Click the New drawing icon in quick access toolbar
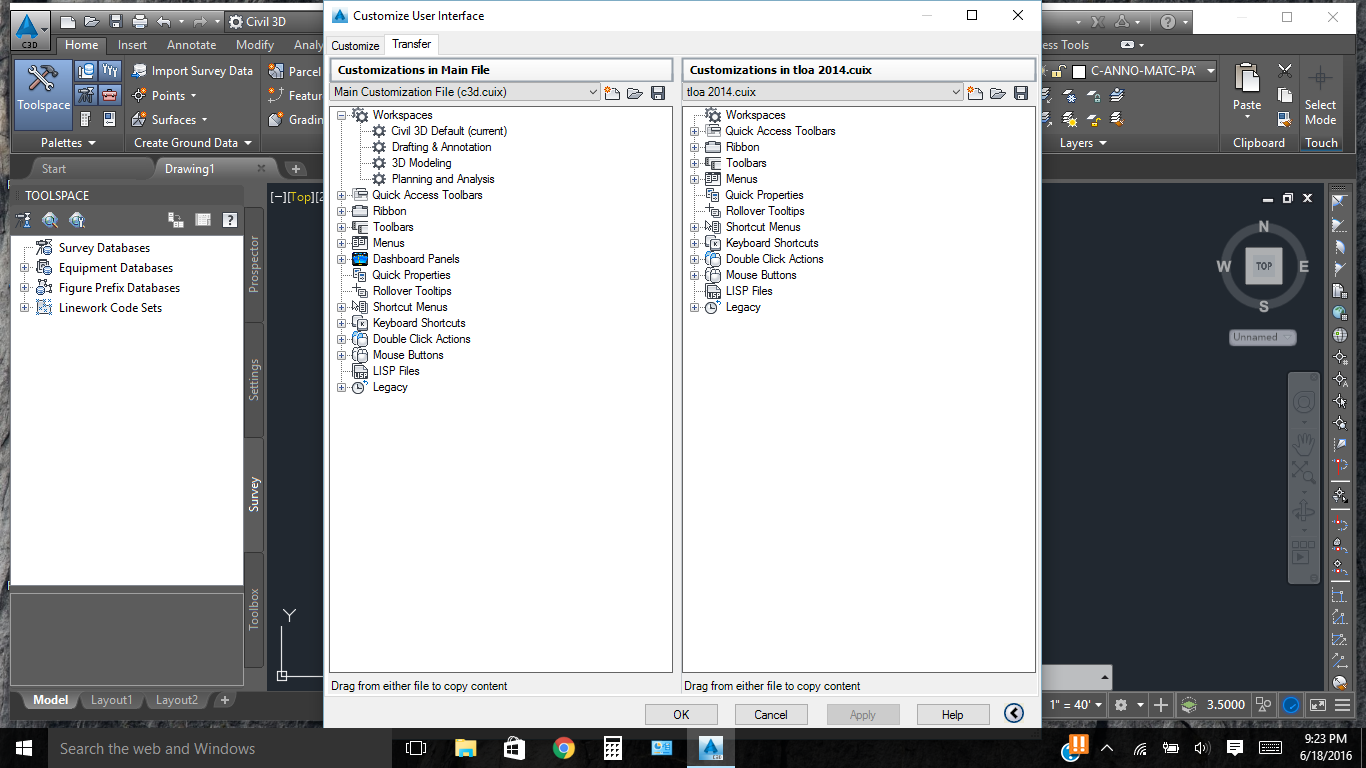1366x768 pixels. (67, 21)
